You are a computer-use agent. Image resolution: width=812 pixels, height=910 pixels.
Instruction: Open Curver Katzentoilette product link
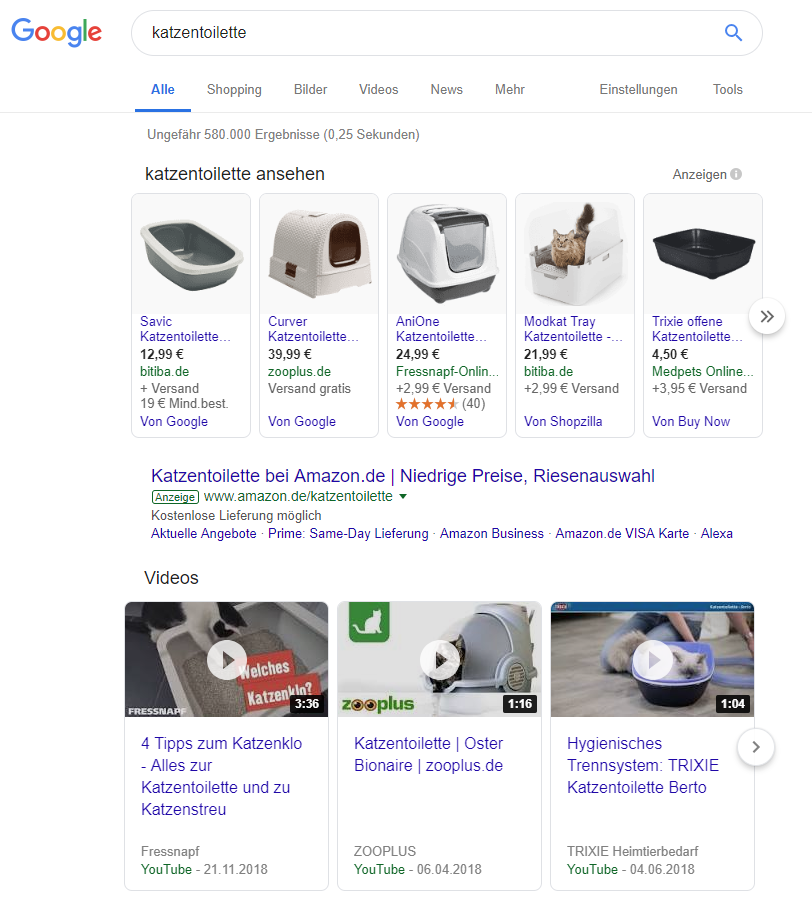(x=313, y=329)
